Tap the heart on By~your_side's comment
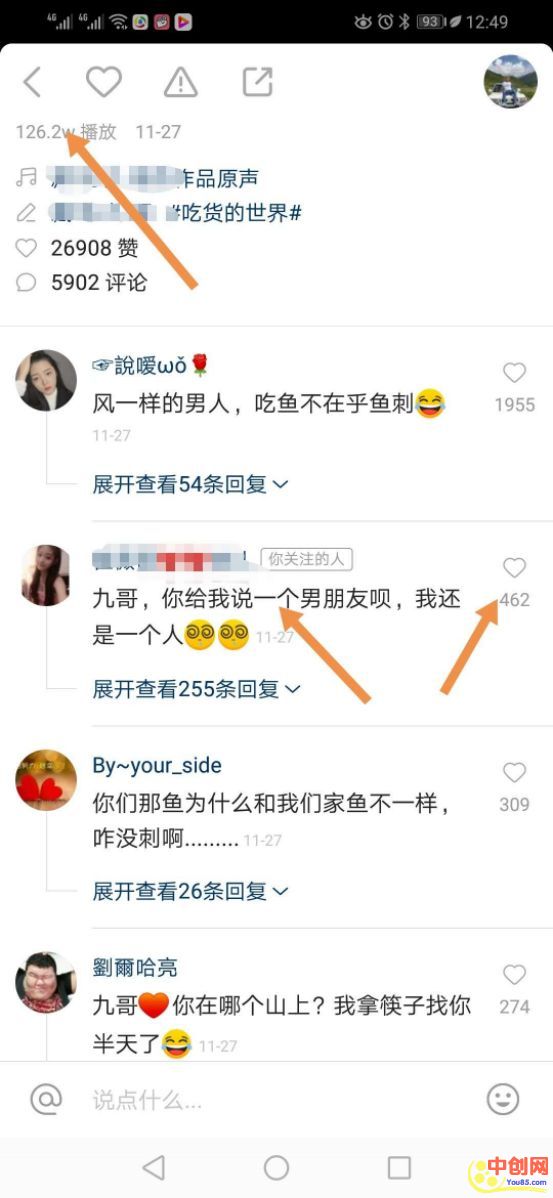Image resolution: width=553 pixels, height=1198 pixels. (515, 772)
